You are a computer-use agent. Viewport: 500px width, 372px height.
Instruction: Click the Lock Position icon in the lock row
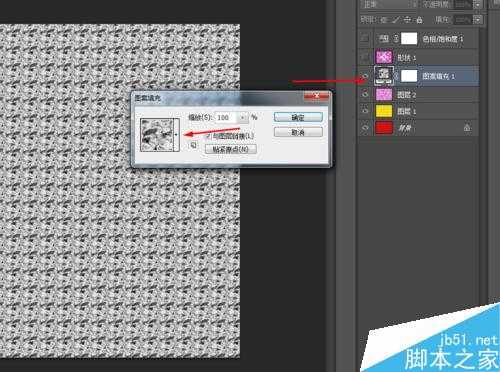pyautogui.click(x=407, y=20)
